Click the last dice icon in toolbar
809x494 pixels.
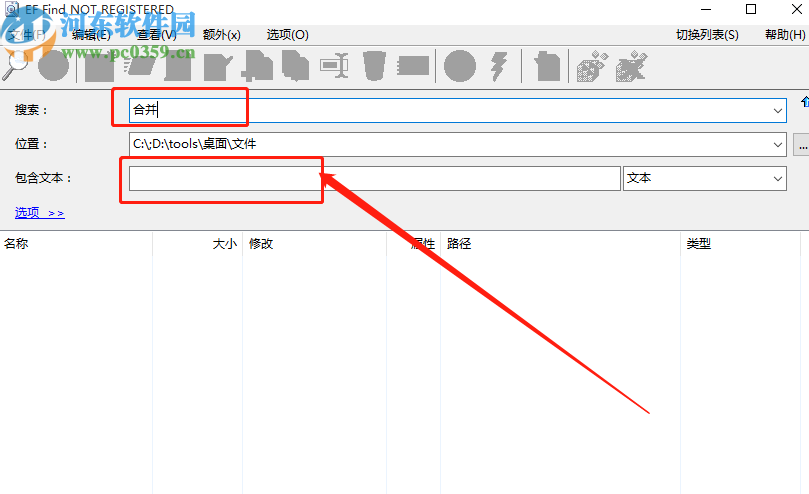(x=631, y=66)
